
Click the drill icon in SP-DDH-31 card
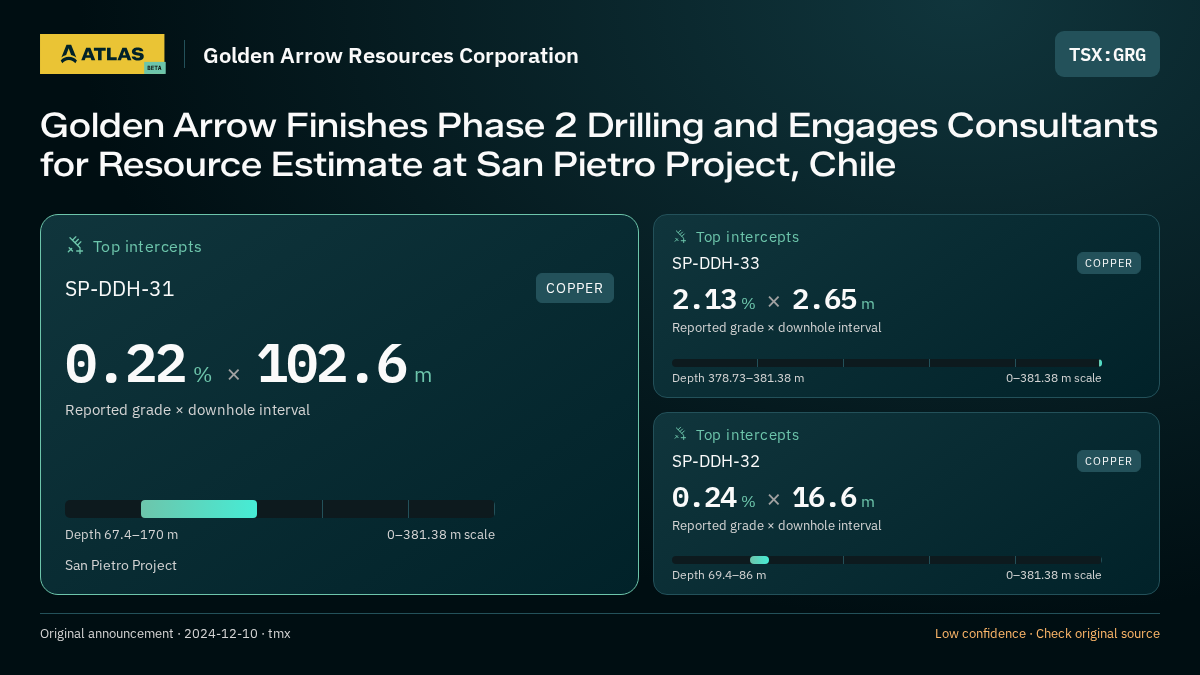75,245
